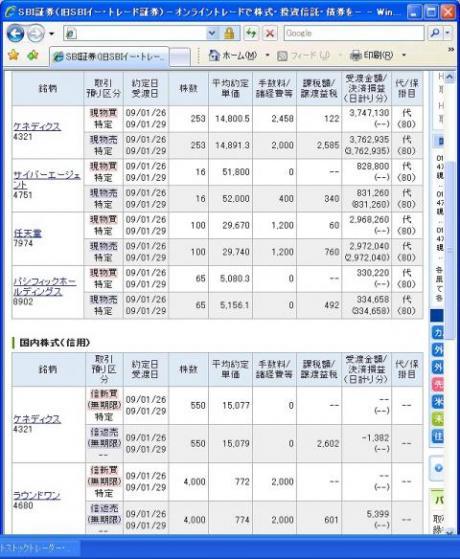Screen dimensions: 460x559
Task: Select the 2,458 commission cell
Action: pyautogui.click(x=275, y=119)
